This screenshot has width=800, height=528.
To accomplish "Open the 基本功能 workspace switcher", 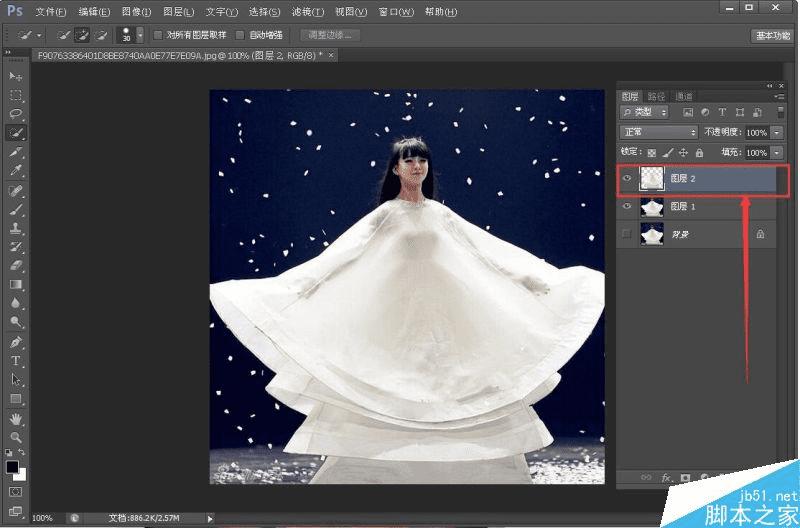I will pyautogui.click(x=773, y=36).
